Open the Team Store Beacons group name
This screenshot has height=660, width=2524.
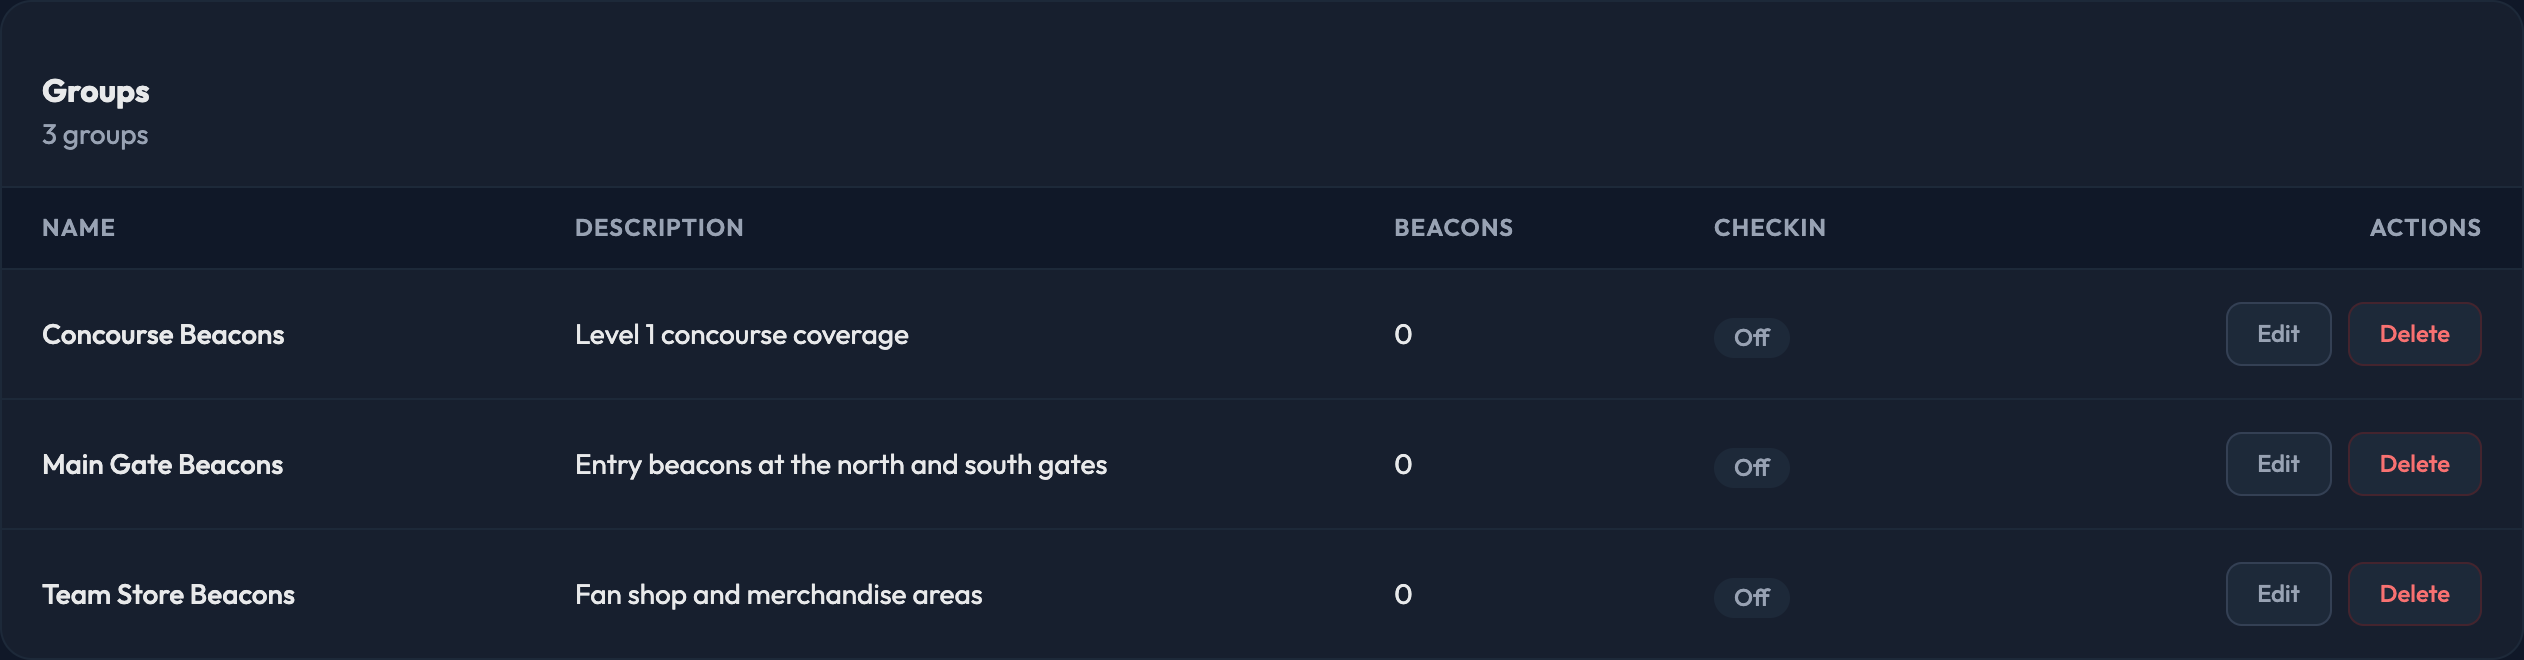(168, 595)
